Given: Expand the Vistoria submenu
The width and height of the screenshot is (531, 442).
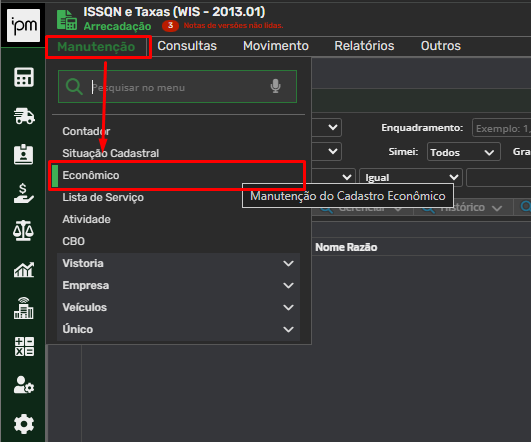Looking at the screenshot, I should coord(178,264).
